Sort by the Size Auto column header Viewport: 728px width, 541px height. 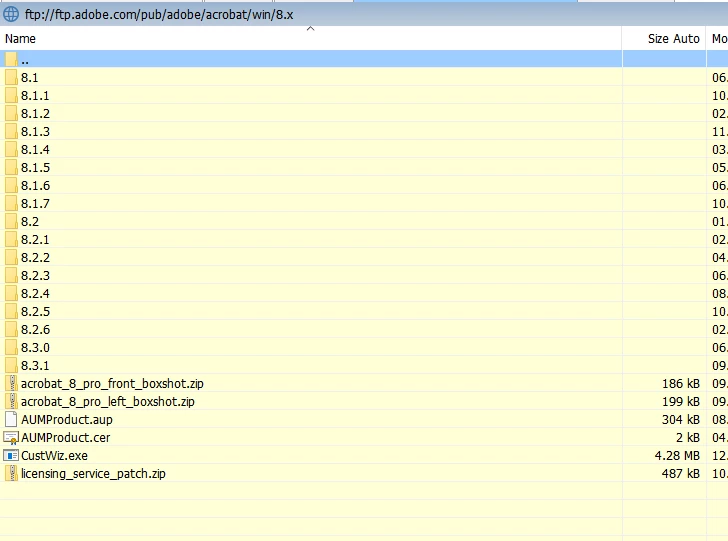click(x=664, y=39)
